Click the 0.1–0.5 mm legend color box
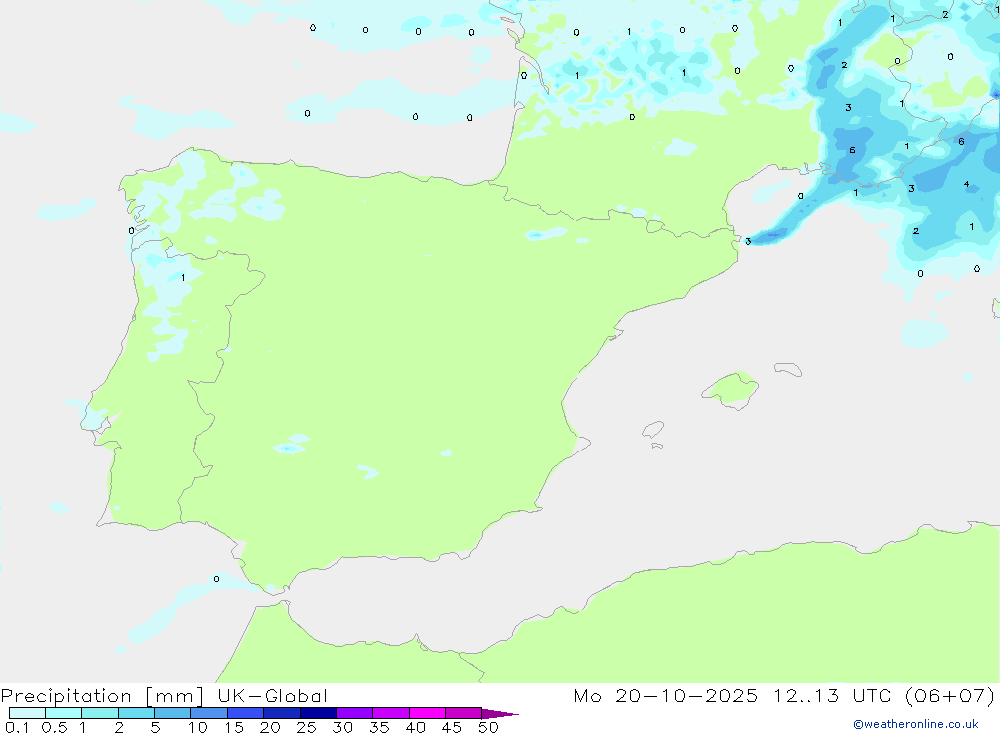Screen dimensions: 1000x733 pos(27,713)
